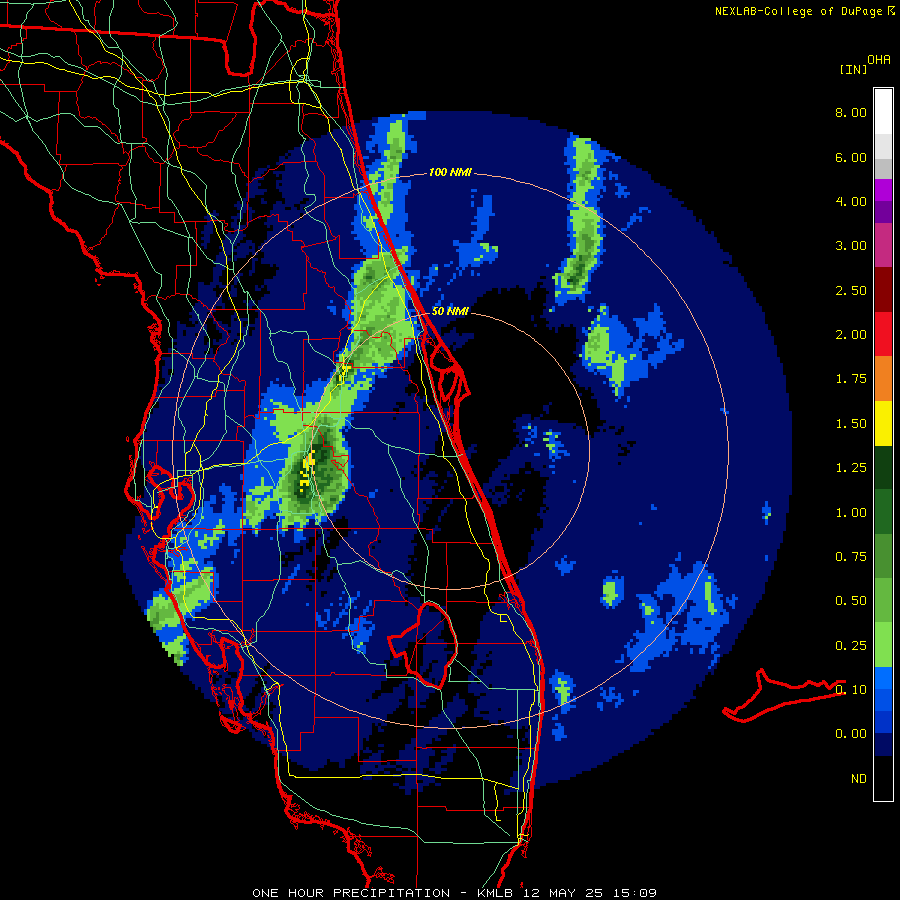This screenshot has height=900, width=900.
Task: Click the 100 NMI range ring label
Action: 450,172
